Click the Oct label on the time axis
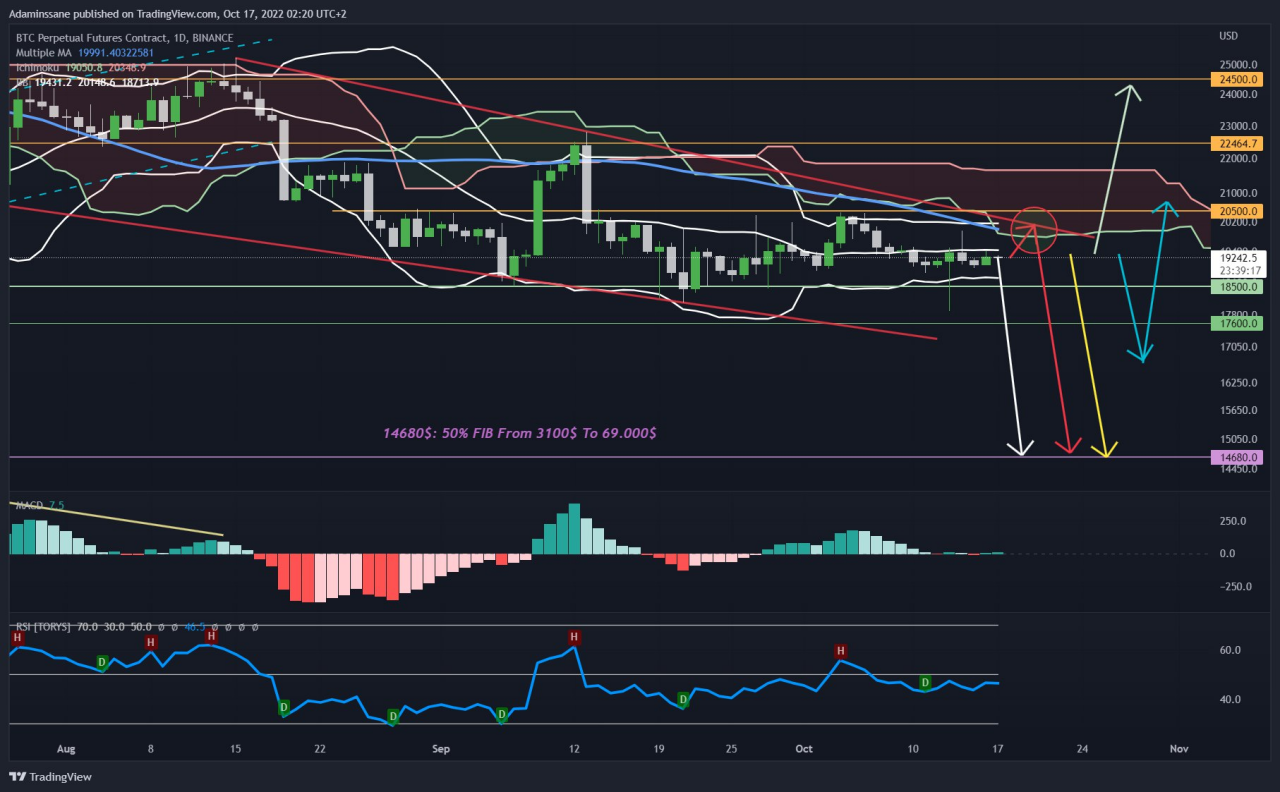 [x=805, y=748]
